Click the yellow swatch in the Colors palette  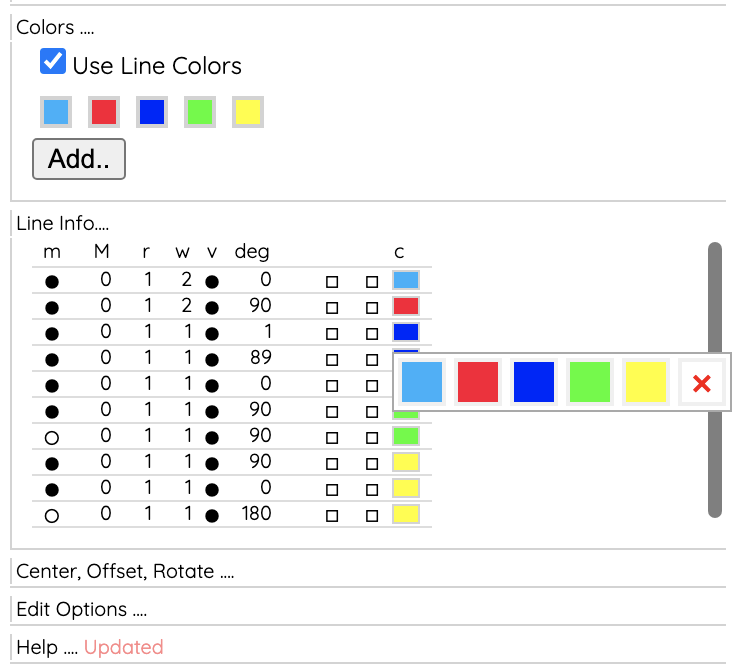(248, 112)
